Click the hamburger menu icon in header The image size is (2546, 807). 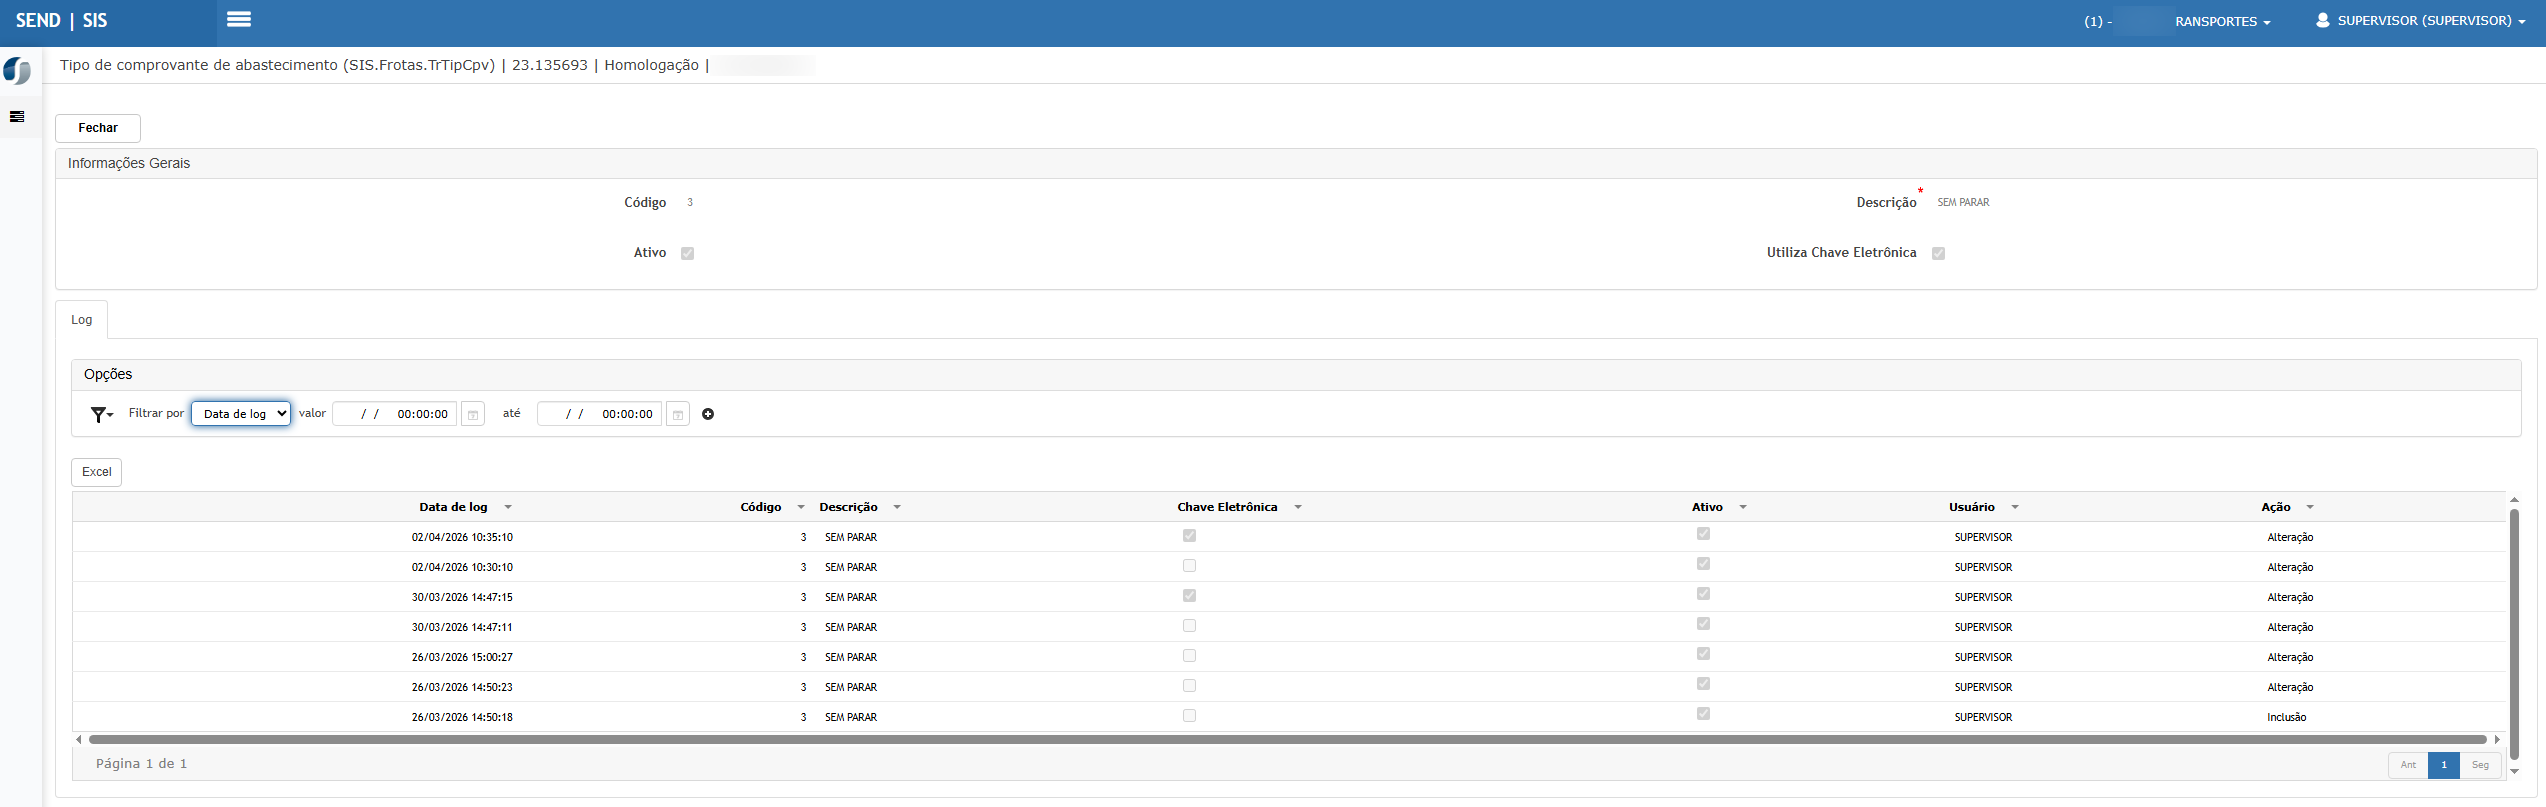[238, 20]
